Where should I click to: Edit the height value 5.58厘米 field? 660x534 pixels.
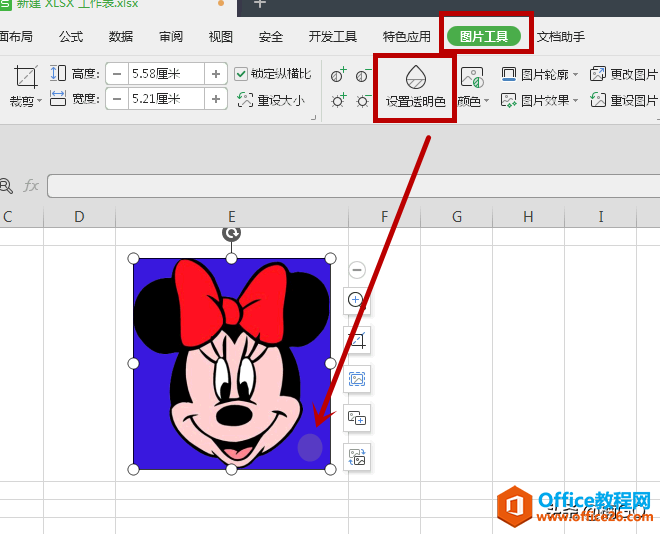click(167, 74)
